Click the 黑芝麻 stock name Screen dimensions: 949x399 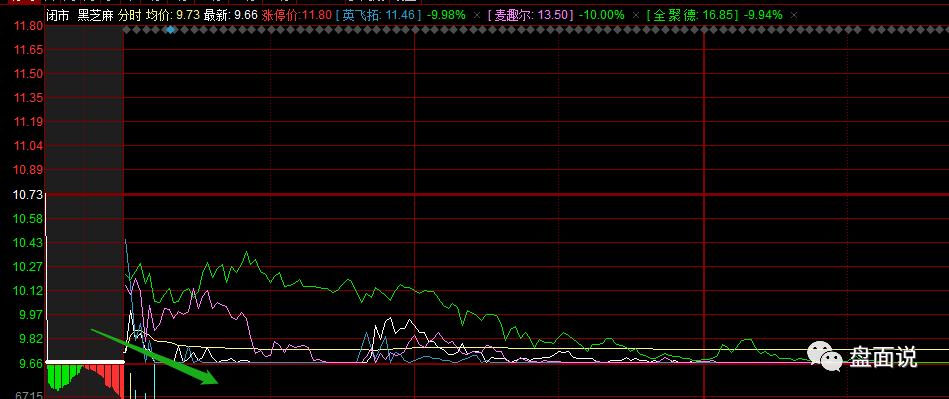click(x=94, y=15)
